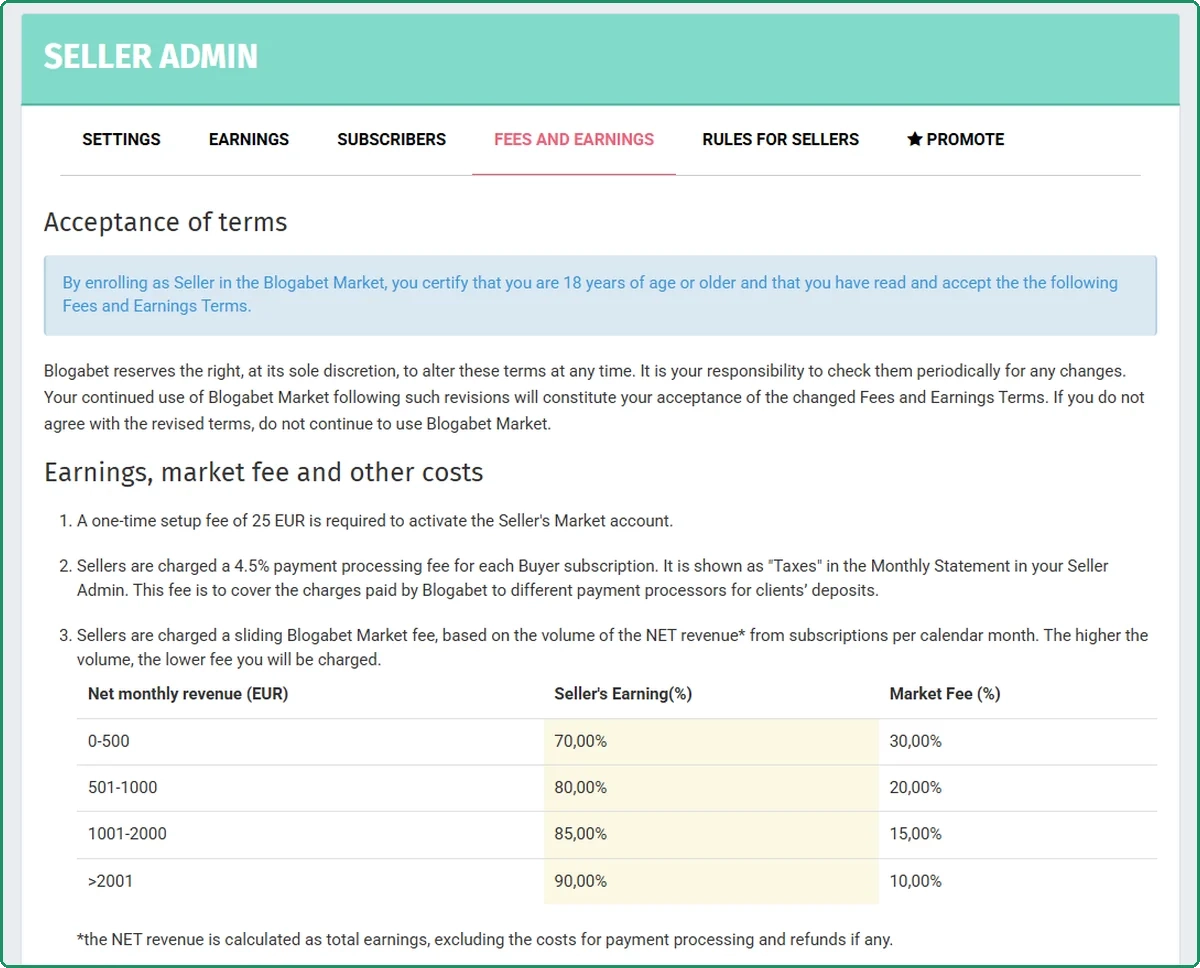
Task: Click the 10,00% market fee value
Action: point(916,881)
